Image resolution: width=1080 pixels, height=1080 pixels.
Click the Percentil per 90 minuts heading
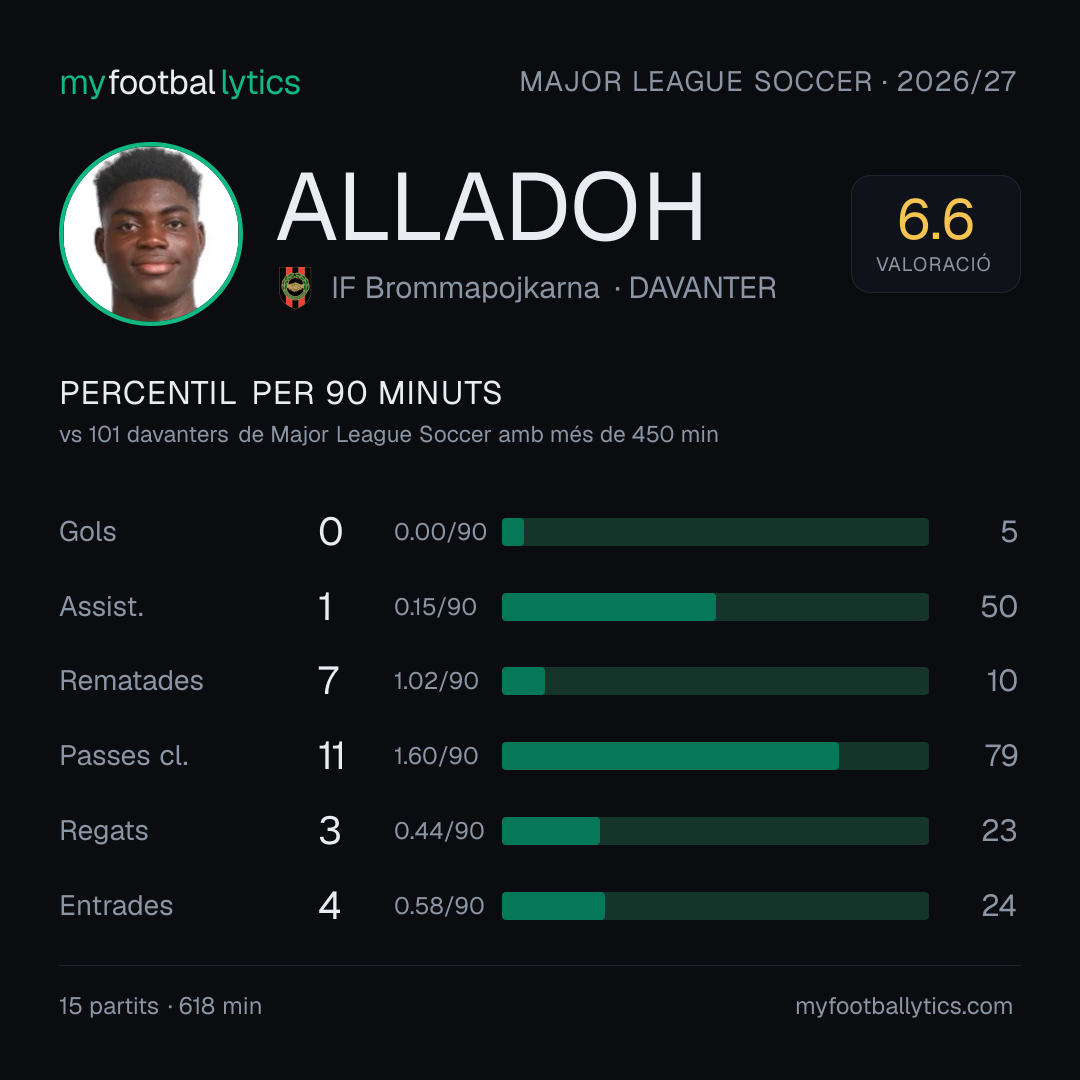[280, 393]
